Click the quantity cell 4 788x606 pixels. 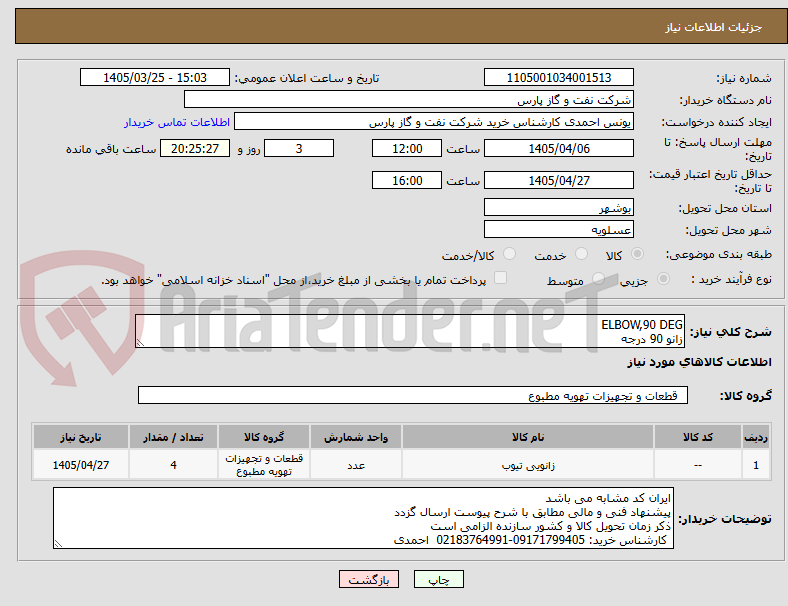coord(173,465)
